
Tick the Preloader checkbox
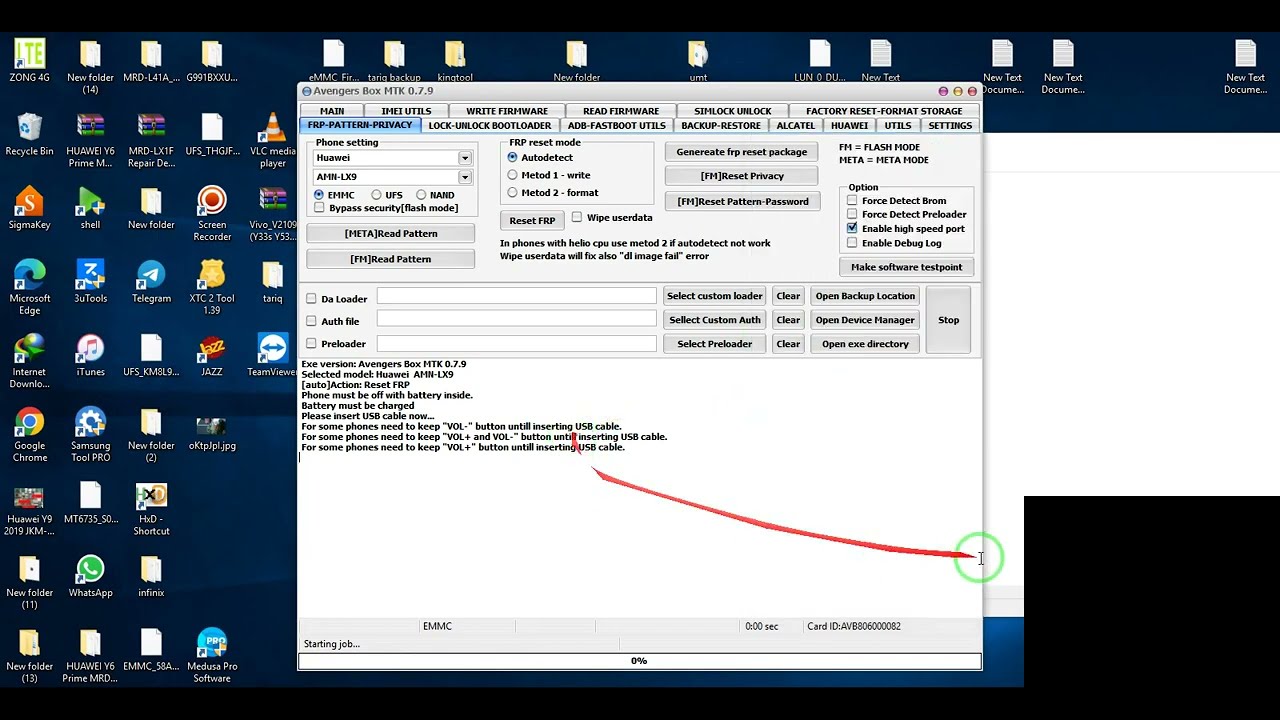coord(311,344)
